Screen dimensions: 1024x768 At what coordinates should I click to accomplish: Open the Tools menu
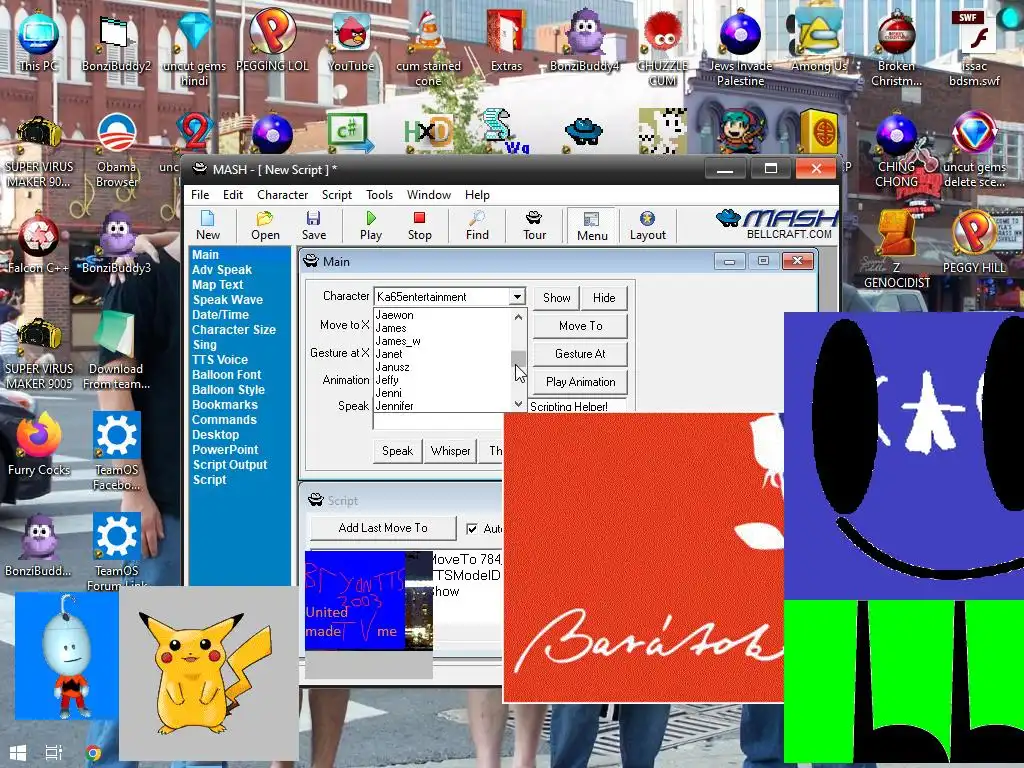[x=379, y=195]
